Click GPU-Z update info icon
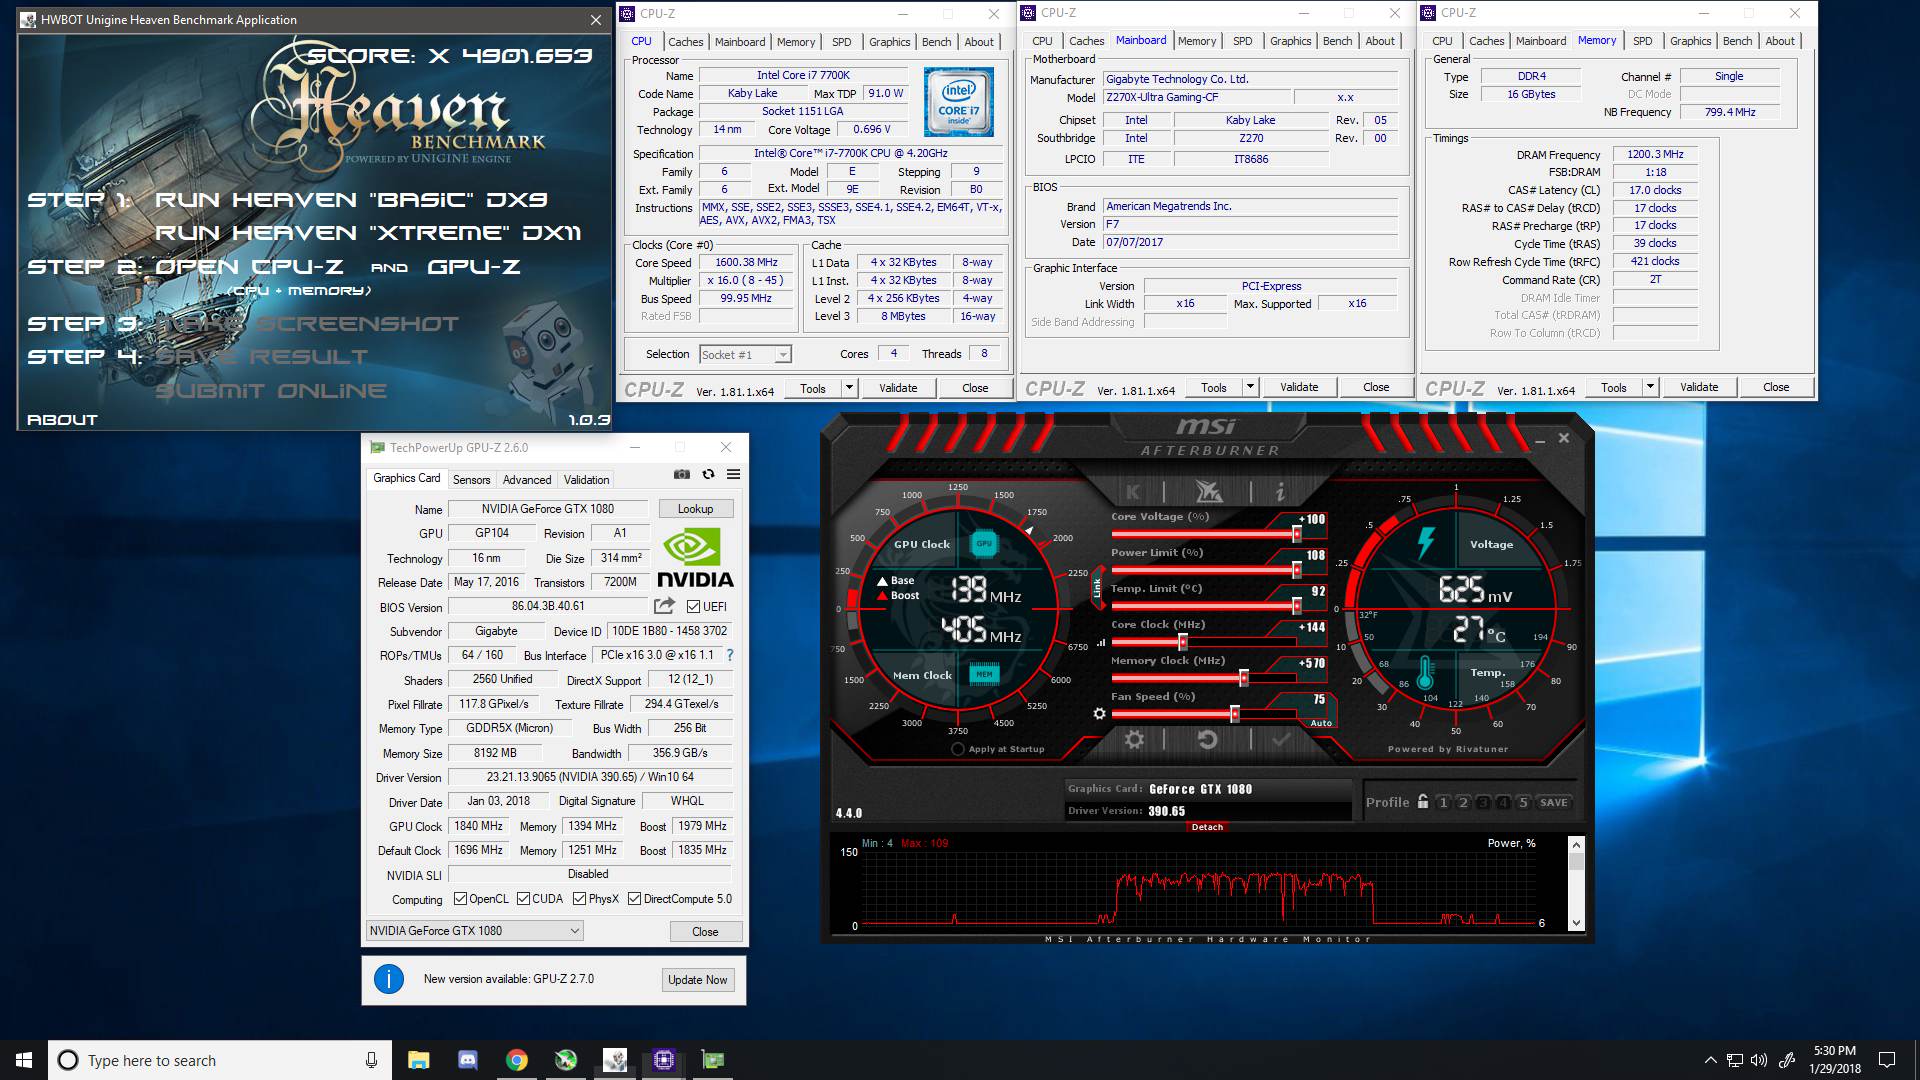Image resolution: width=1920 pixels, height=1080 pixels. pos(389,979)
